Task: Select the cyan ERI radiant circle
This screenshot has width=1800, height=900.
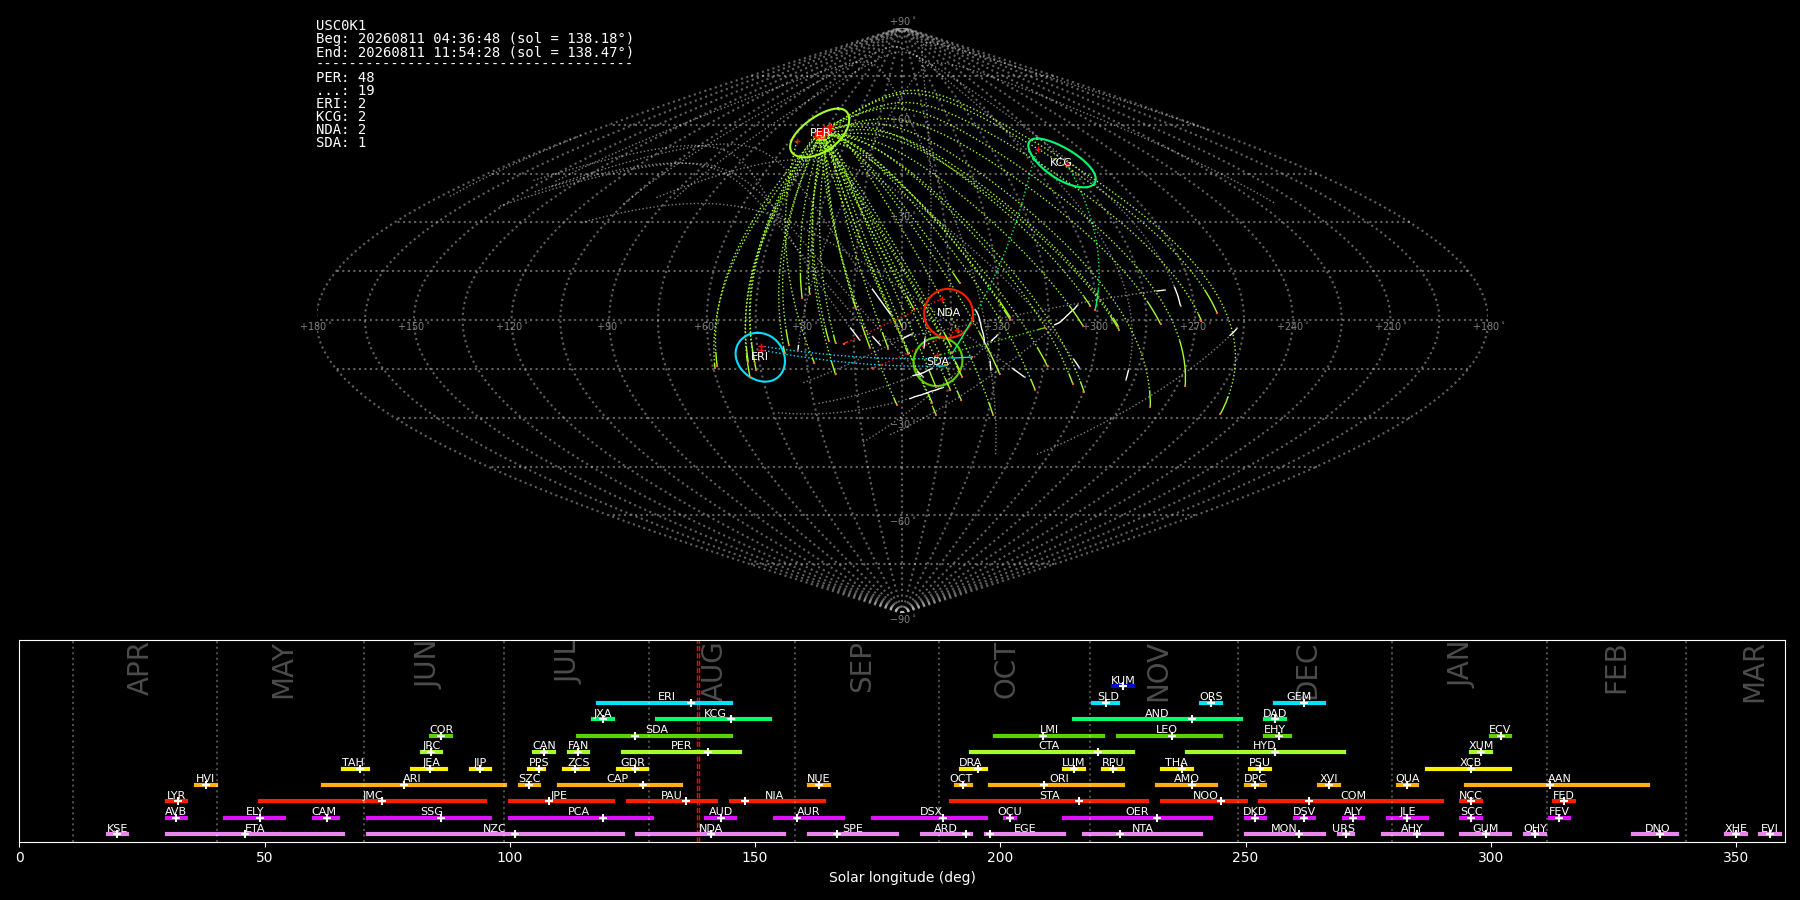Action: pyautogui.click(x=760, y=357)
